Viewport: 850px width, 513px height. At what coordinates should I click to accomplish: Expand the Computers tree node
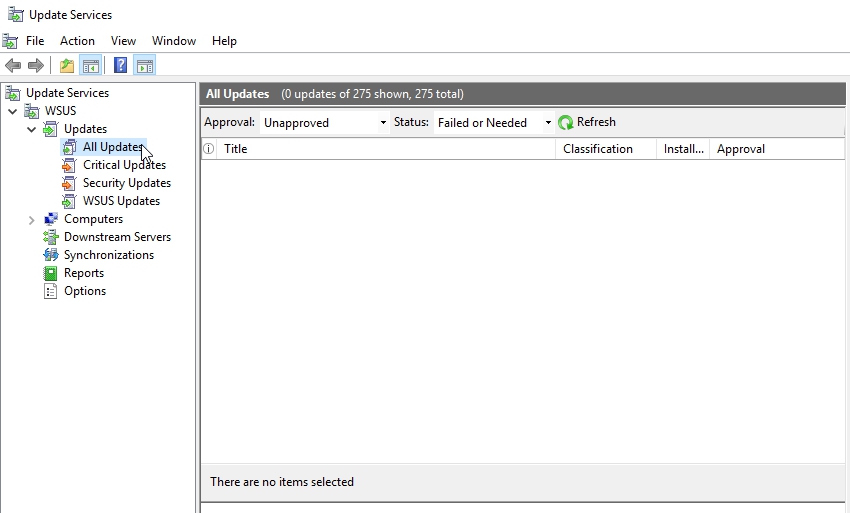click(31, 220)
